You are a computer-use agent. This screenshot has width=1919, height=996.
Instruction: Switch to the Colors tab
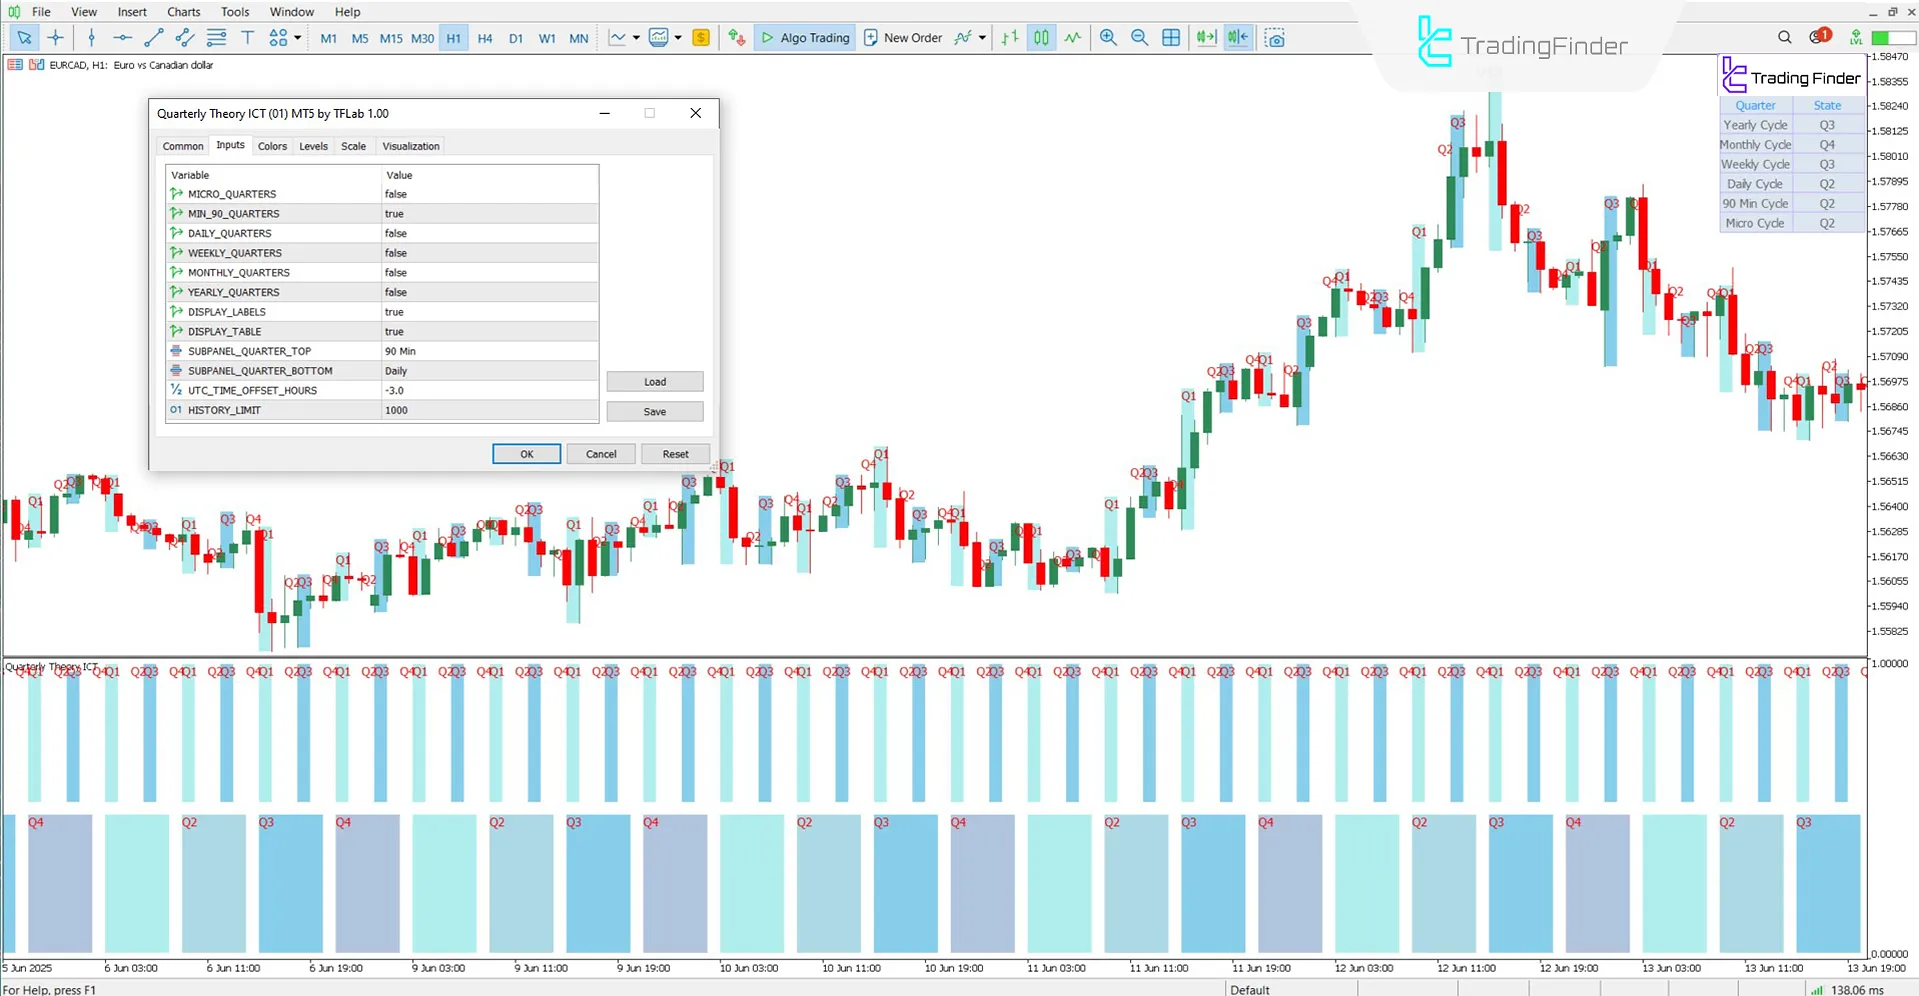tap(272, 146)
